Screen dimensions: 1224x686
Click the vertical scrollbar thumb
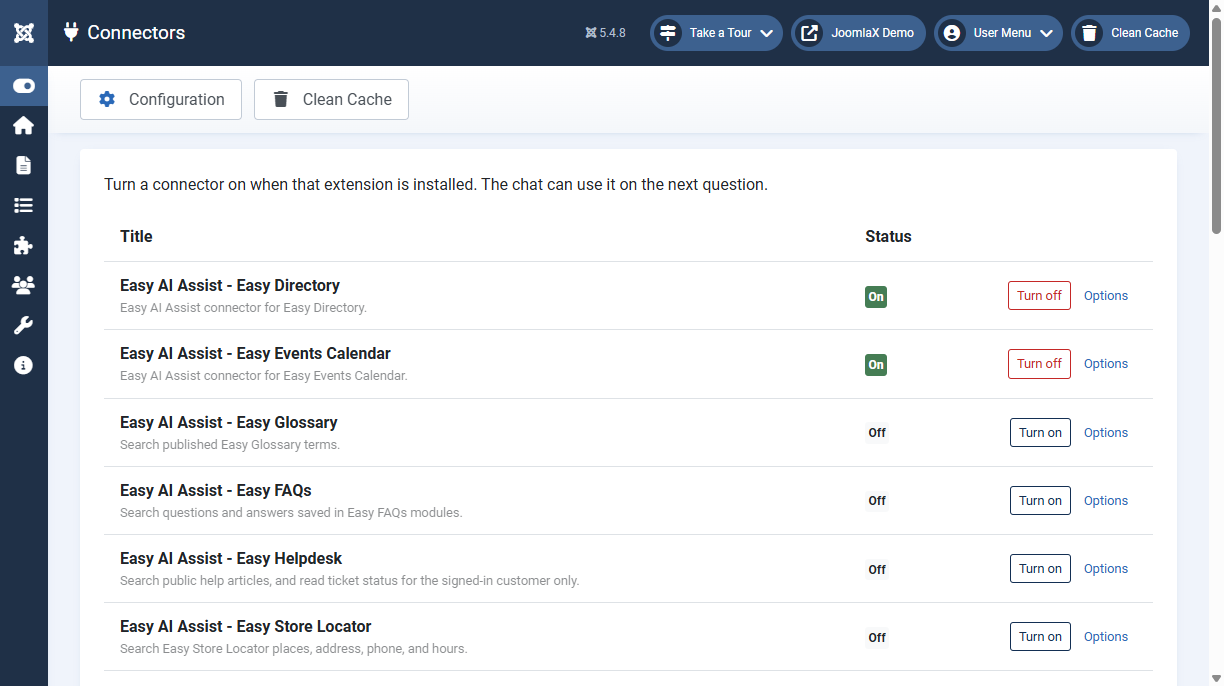point(1216,126)
